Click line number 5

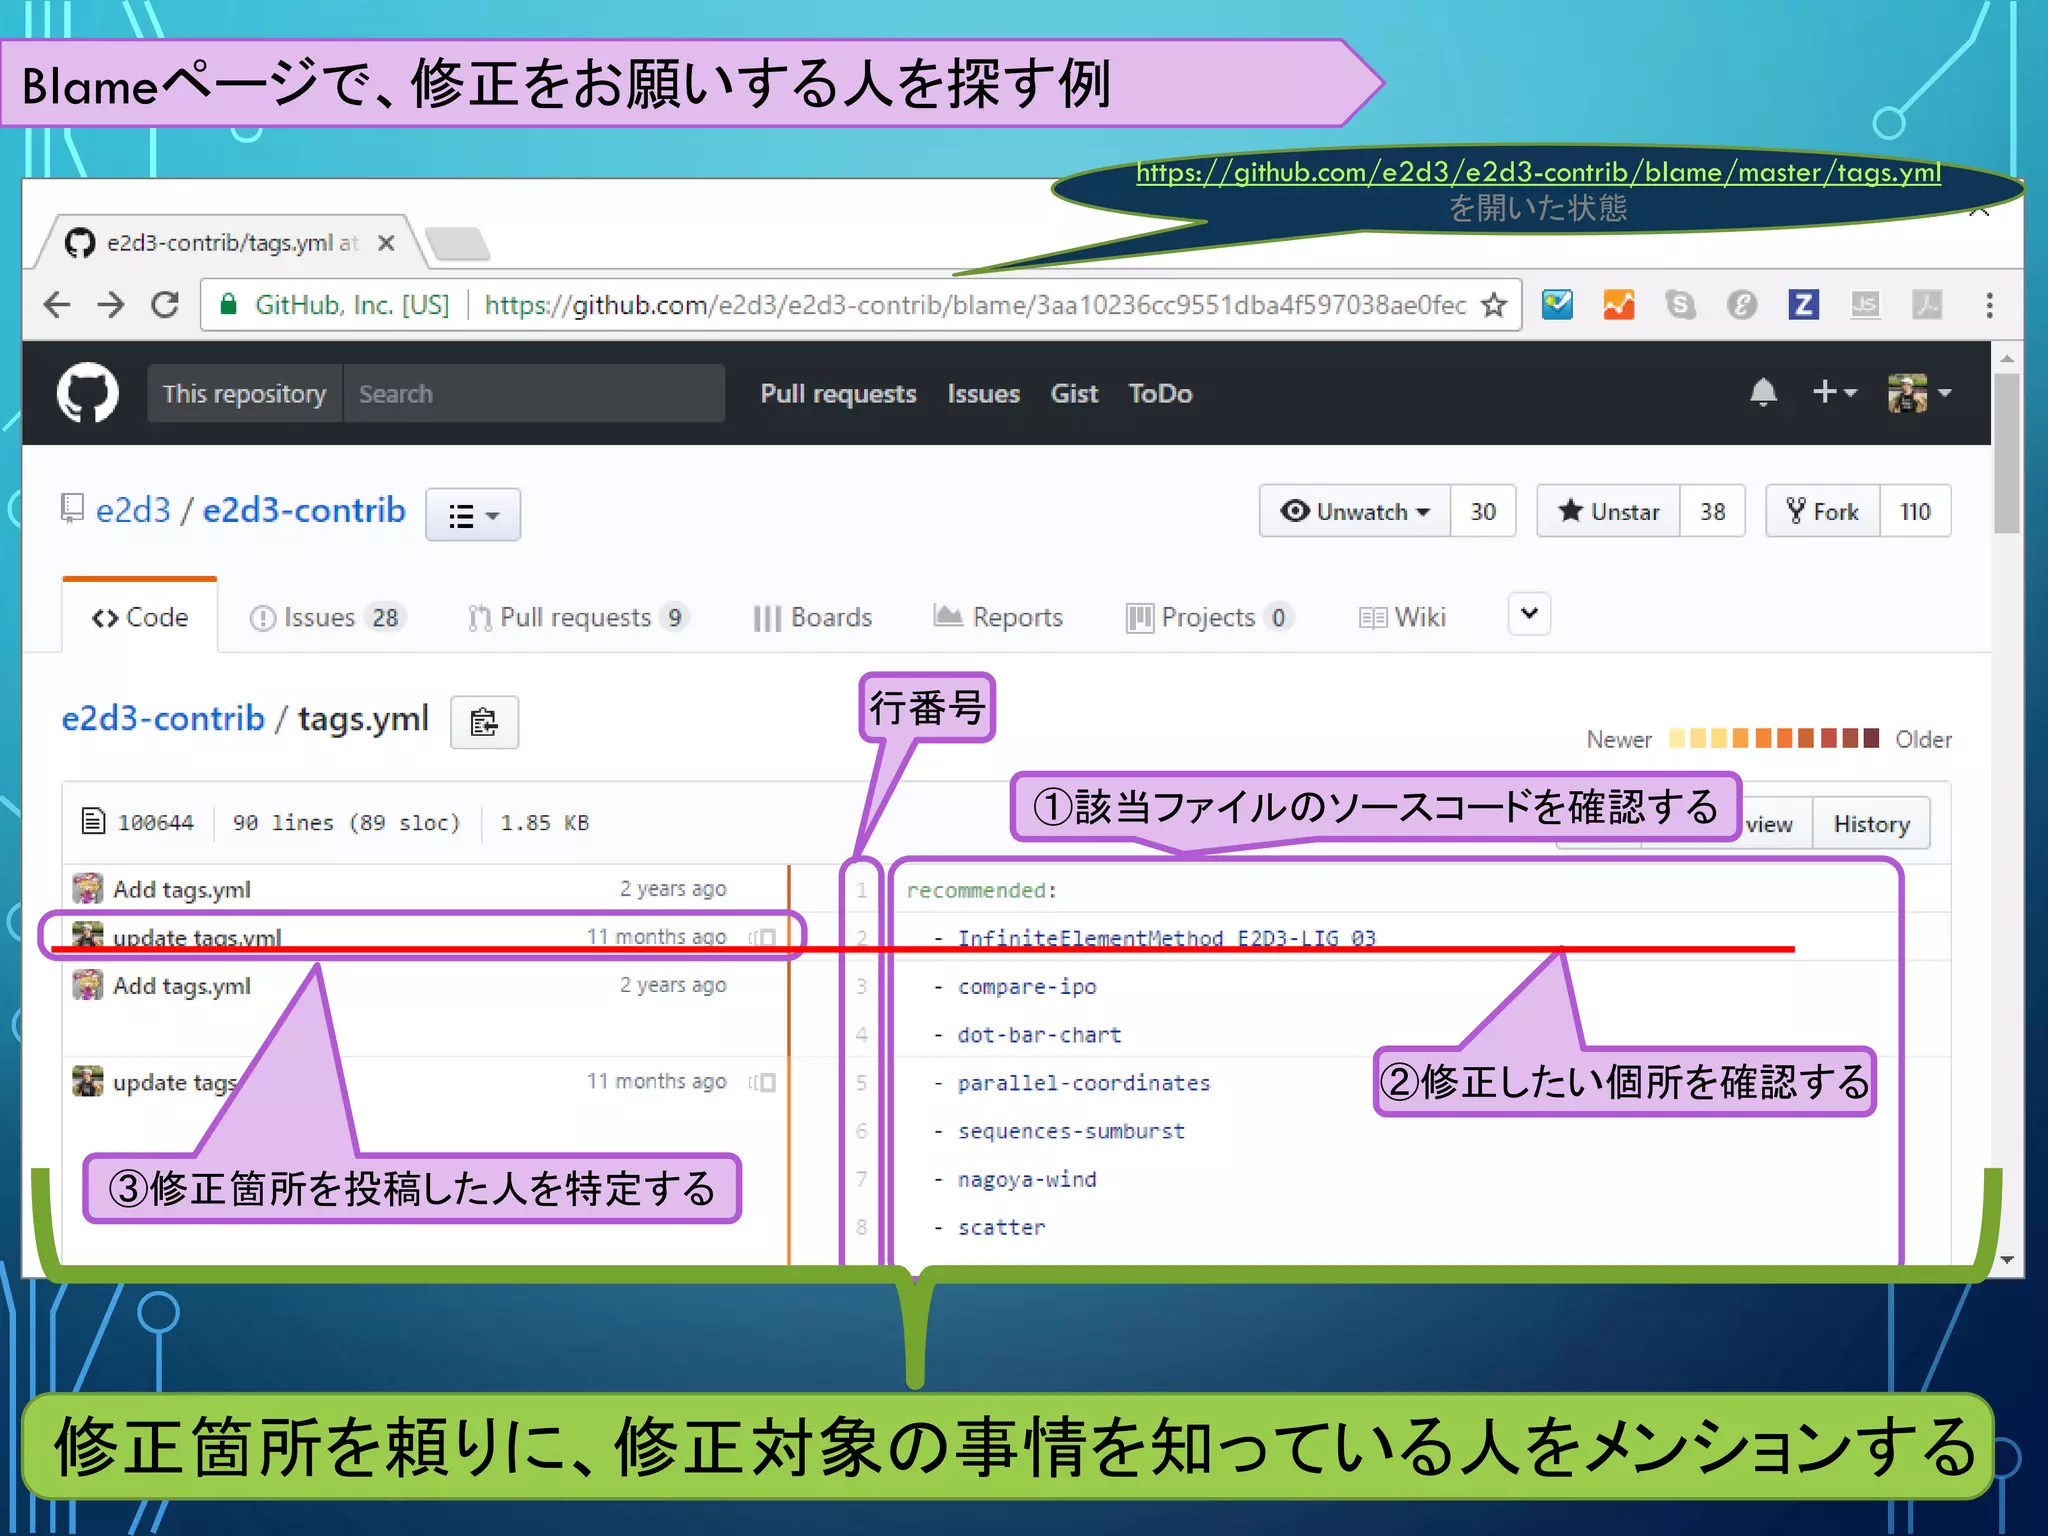pos(861,1083)
